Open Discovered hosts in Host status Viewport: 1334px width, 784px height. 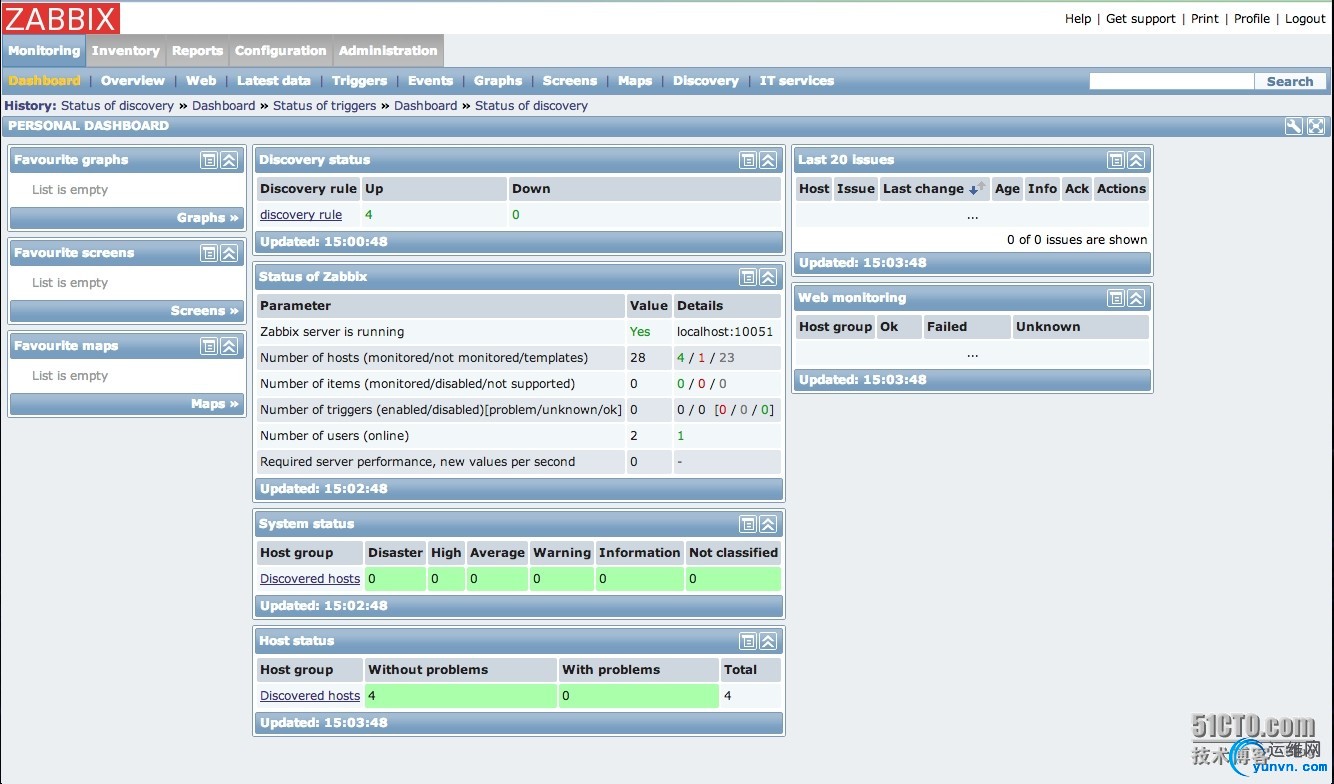pyautogui.click(x=310, y=696)
